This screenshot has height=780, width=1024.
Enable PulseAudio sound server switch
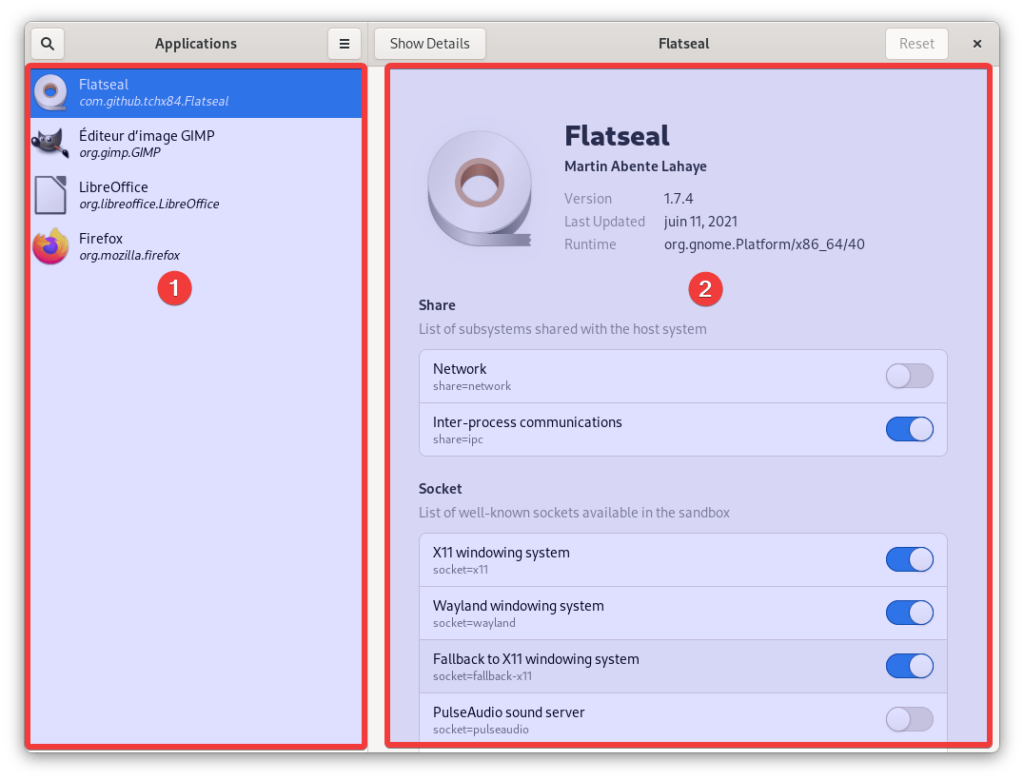pyautogui.click(x=909, y=720)
